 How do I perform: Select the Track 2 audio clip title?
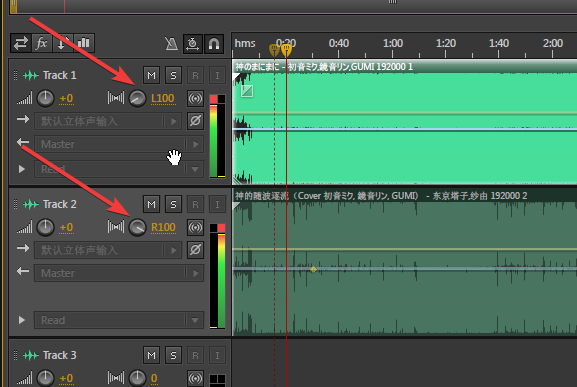tap(381, 196)
